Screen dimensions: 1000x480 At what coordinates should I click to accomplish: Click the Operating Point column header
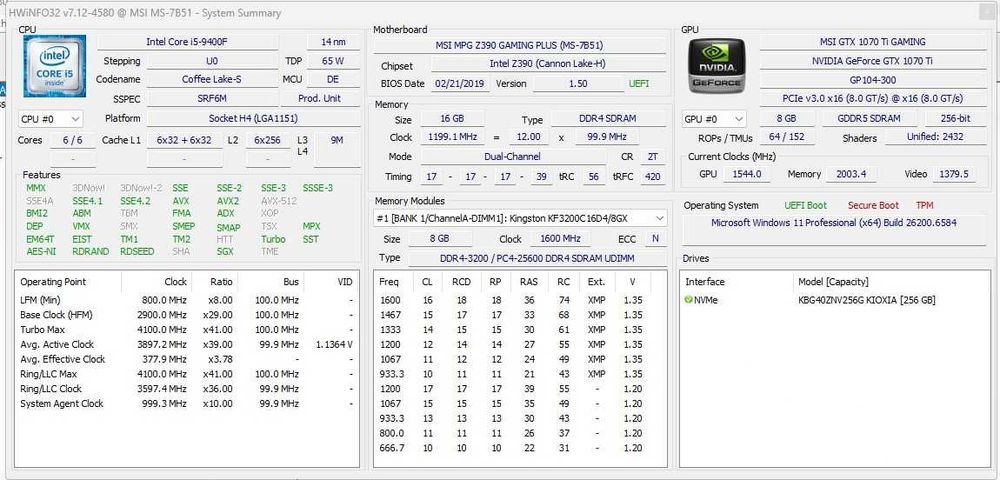(53, 282)
